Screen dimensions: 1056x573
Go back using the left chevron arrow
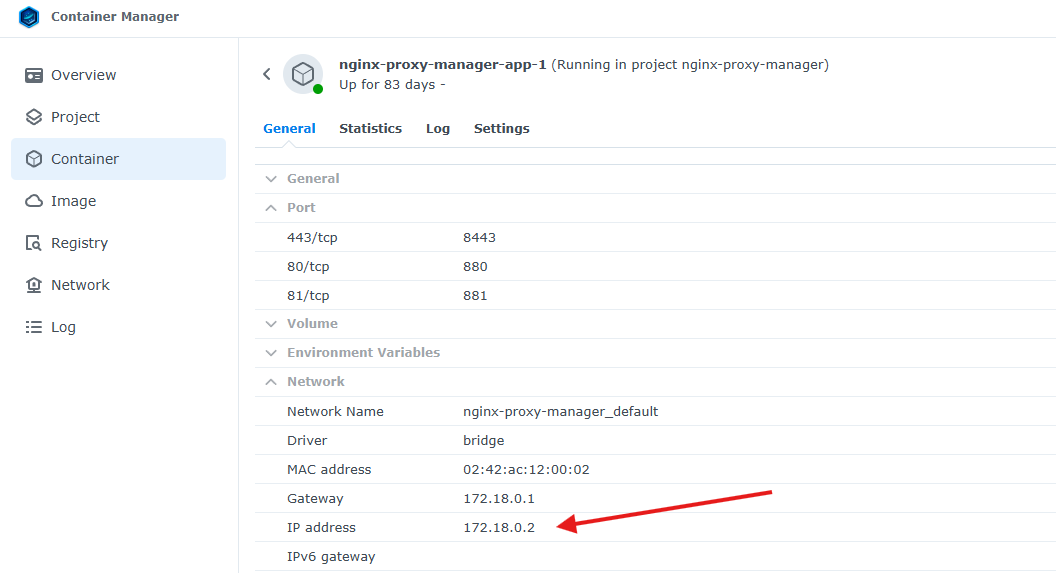(x=267, y=74)
